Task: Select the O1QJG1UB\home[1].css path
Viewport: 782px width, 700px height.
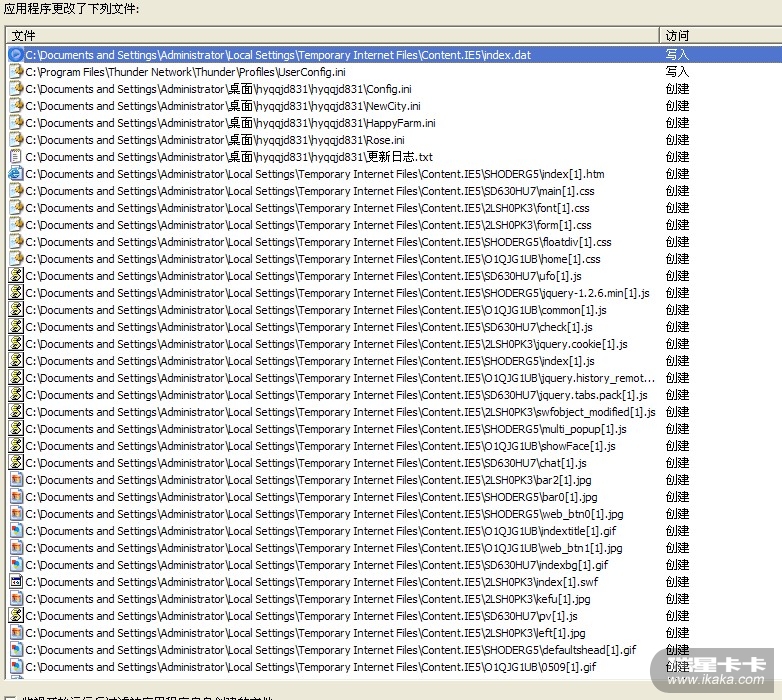Action: (313, 258)
